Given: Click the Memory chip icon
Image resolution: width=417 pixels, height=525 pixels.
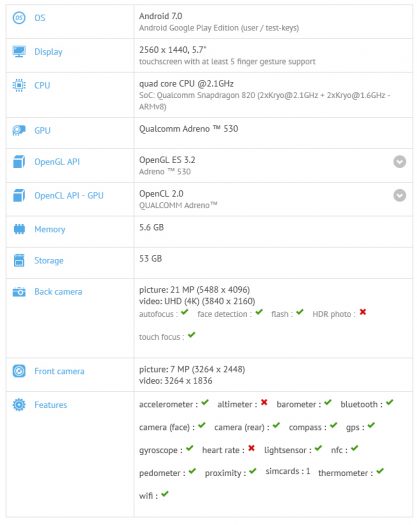Looking at the screenshot, I should 19,229.
